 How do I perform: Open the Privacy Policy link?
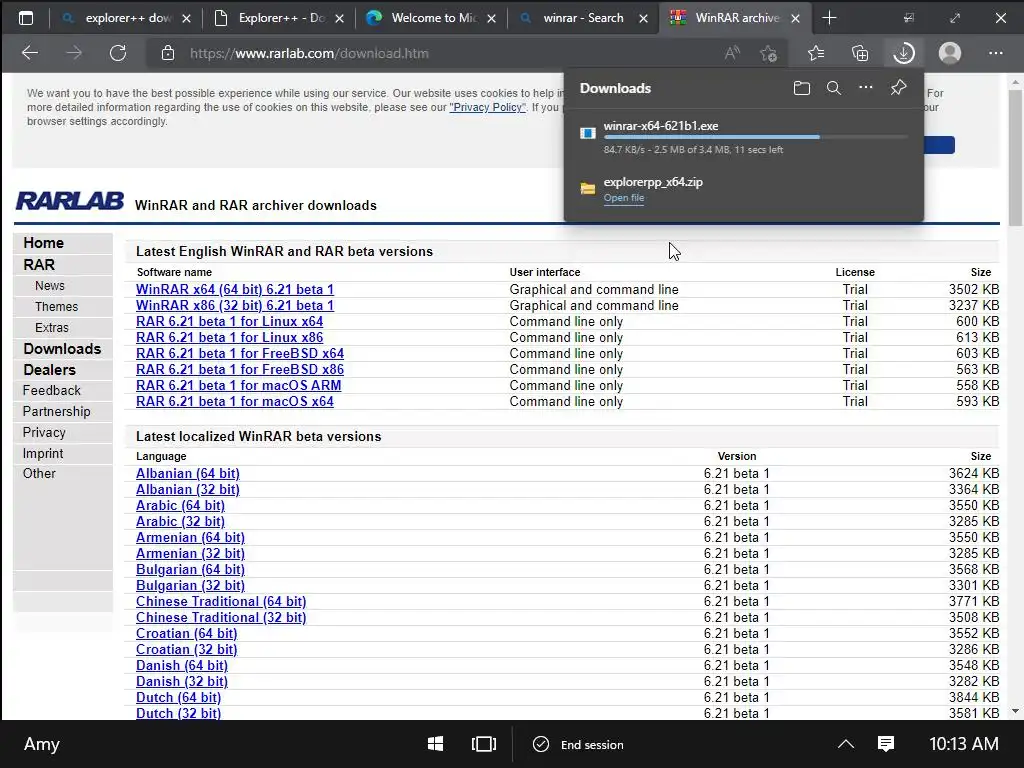coord(487,107)
